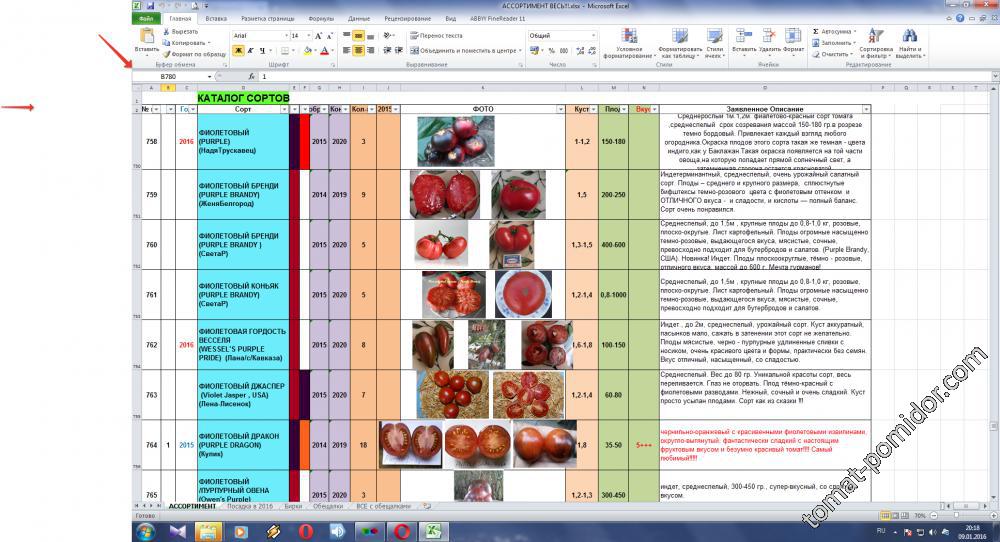Open Conditional Formatting (Условное форматирование)
This screenshot has height=542, width=1000.
629,43
